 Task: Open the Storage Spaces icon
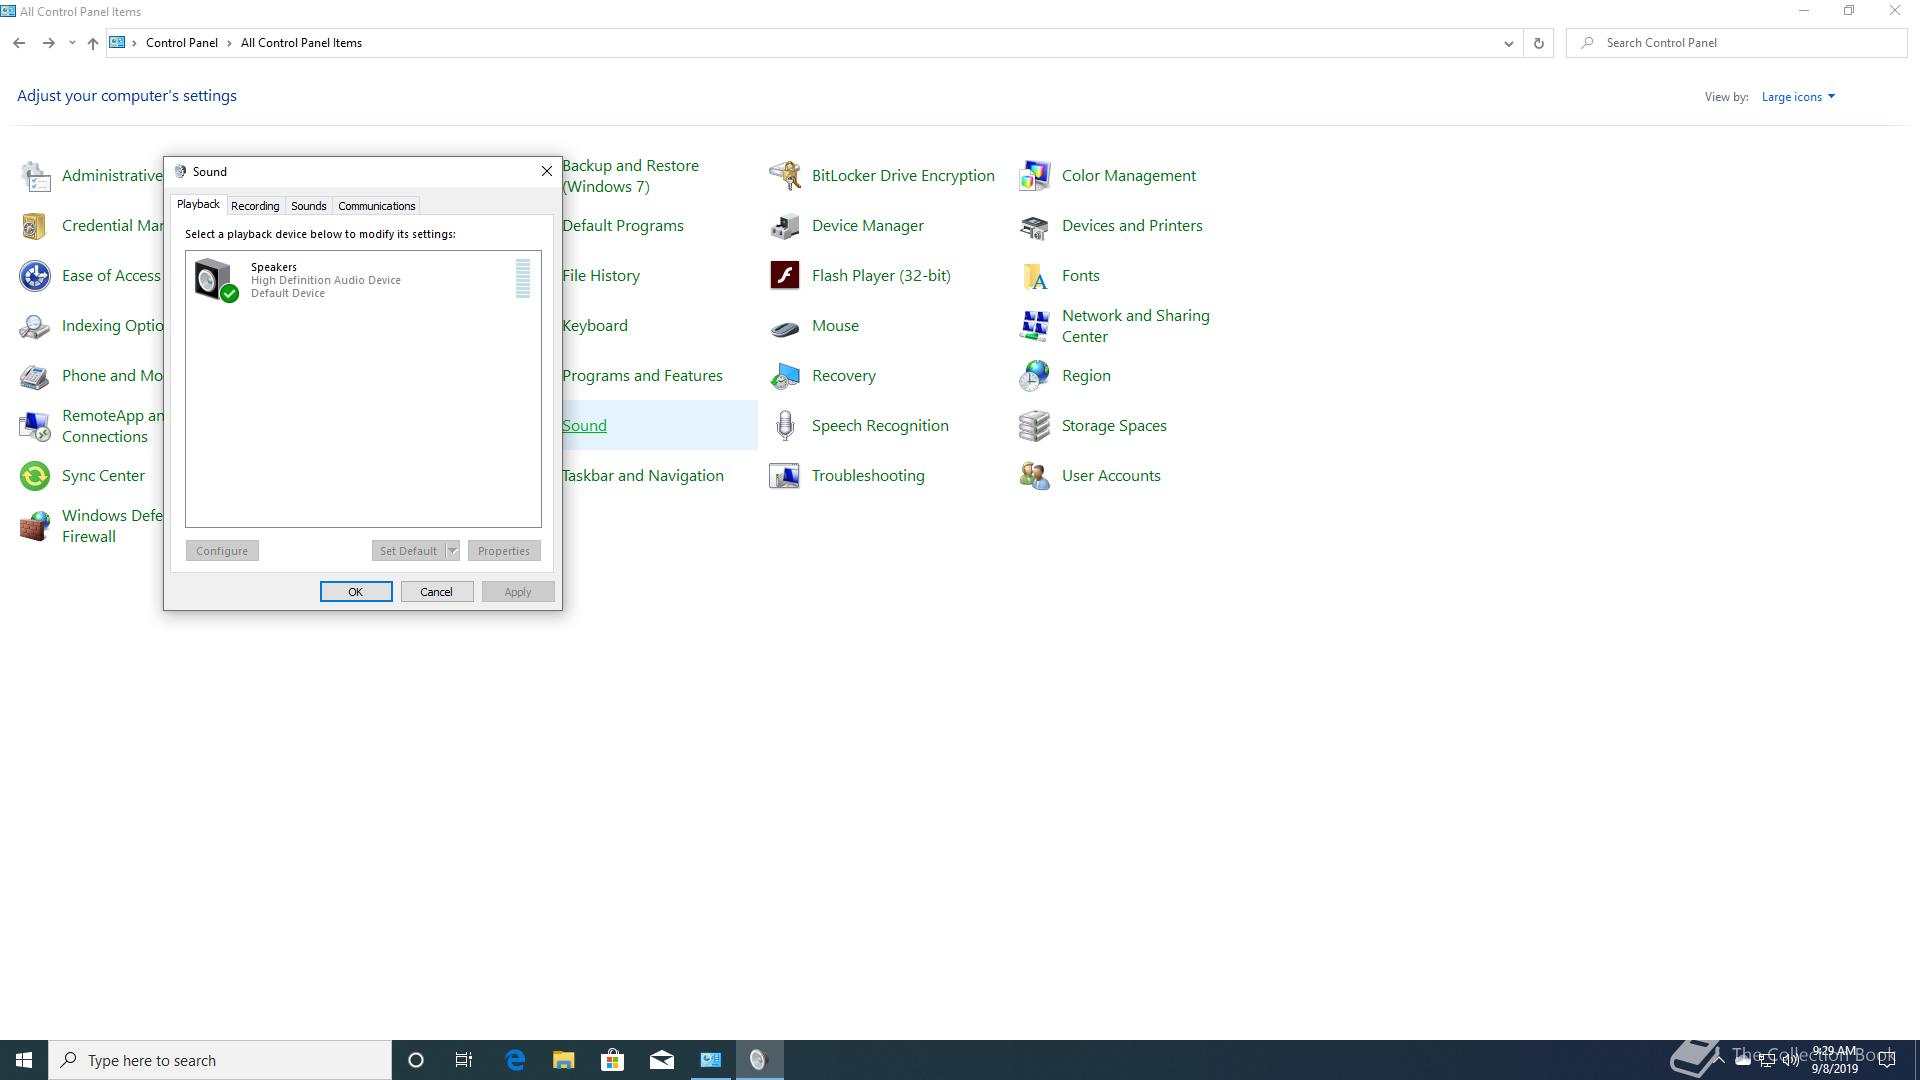(x=1034, y=426)
